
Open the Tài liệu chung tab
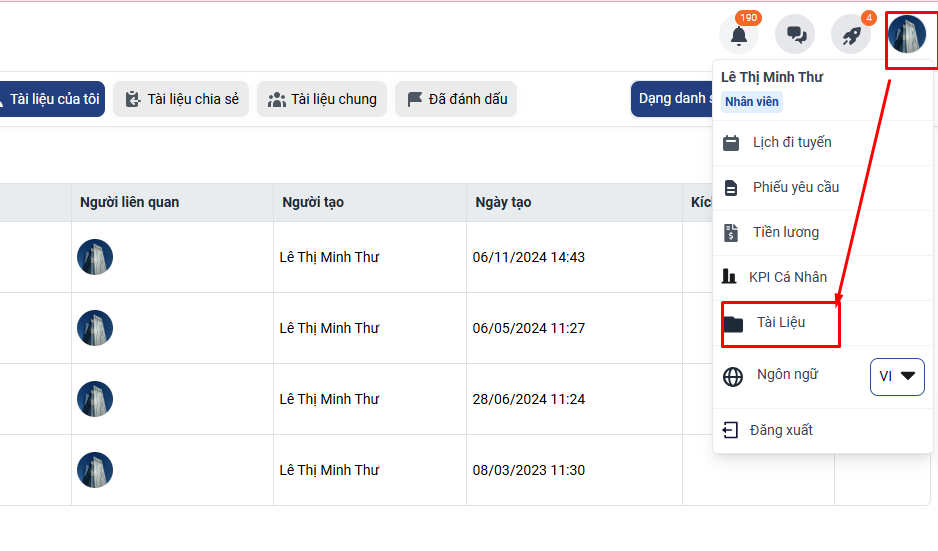coord(322,99)
